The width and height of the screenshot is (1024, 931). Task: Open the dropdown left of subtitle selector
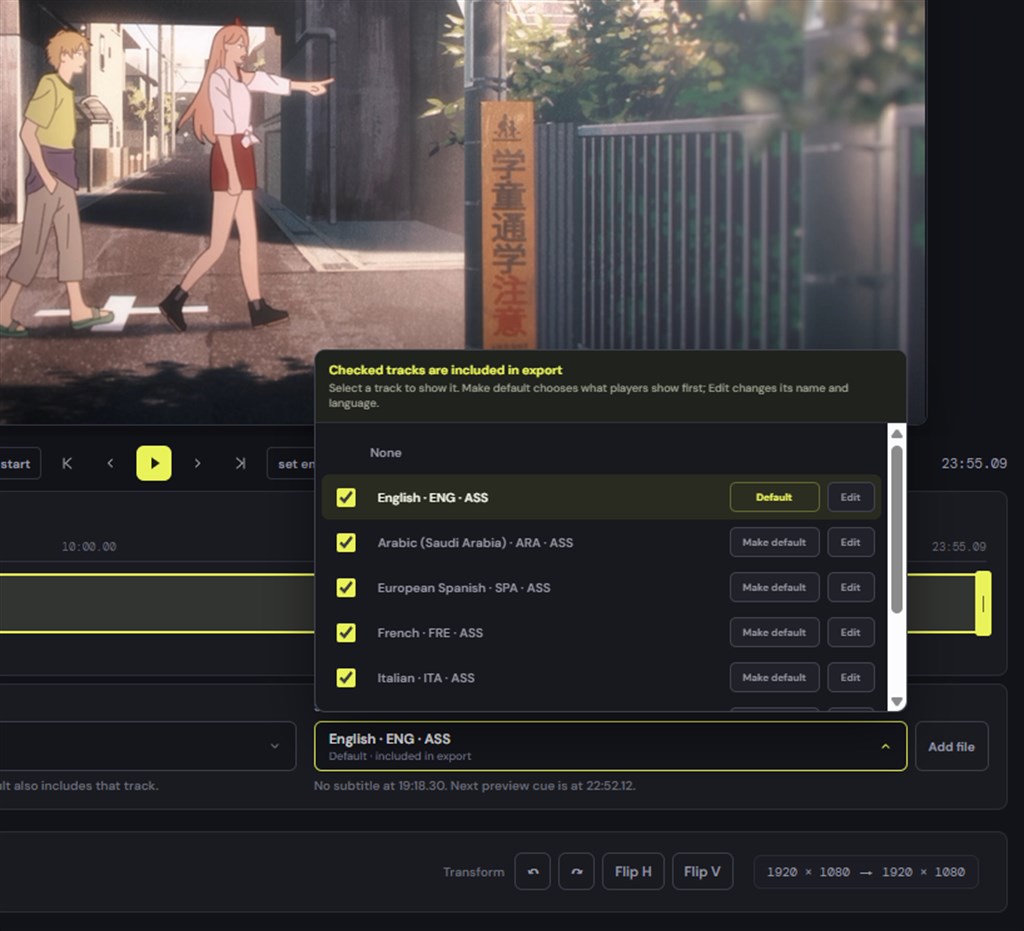pyautogui.click(x=148, y=746)
